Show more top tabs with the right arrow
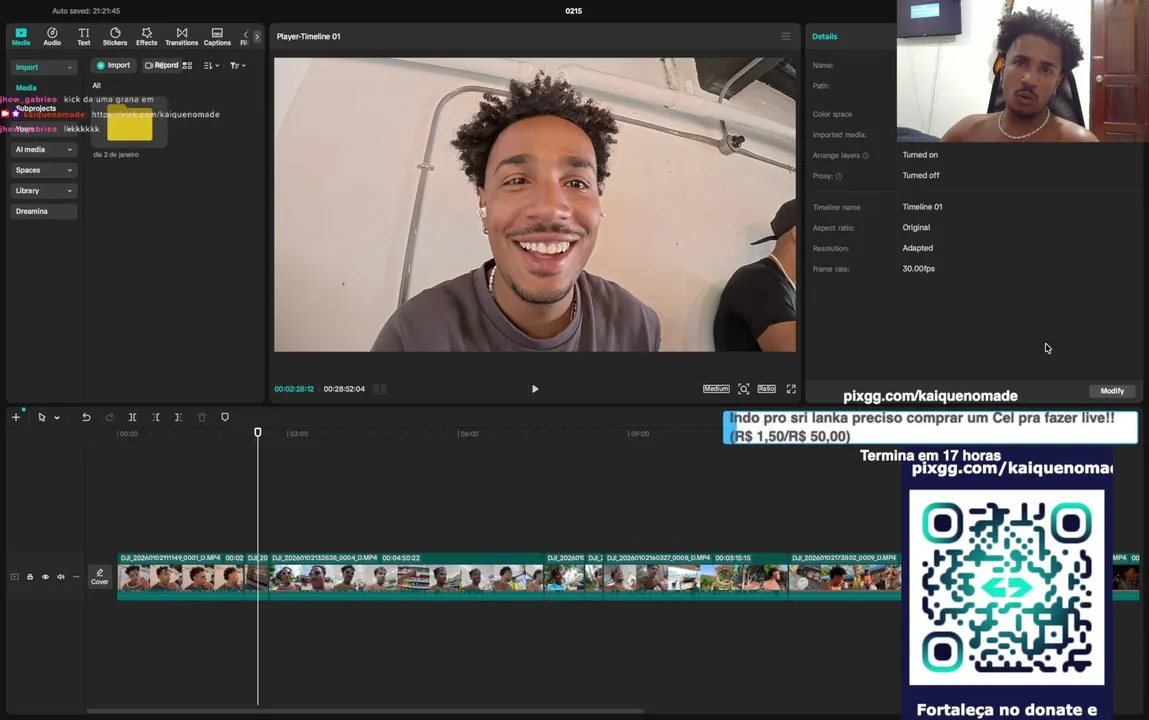This screenshot has height=720, width=1149. tap(256, 36)
